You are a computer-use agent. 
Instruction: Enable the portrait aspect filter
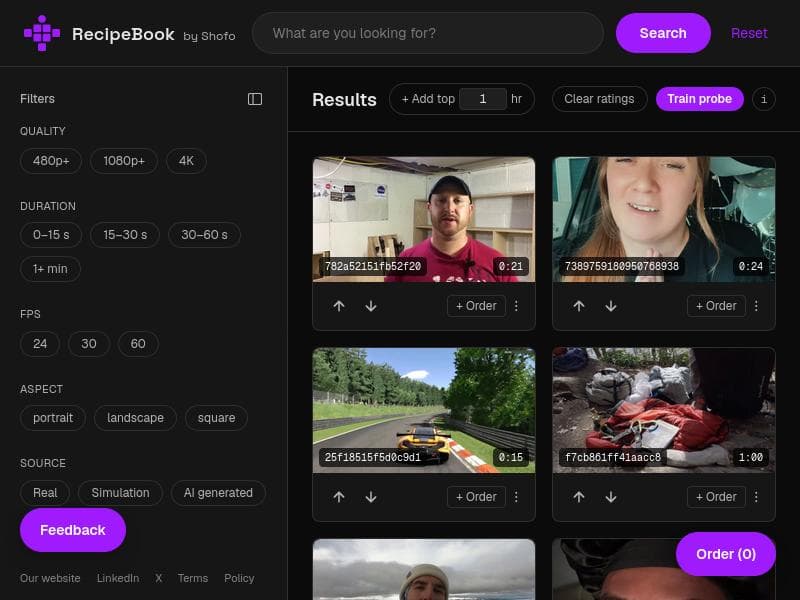(x=53, y=418)
